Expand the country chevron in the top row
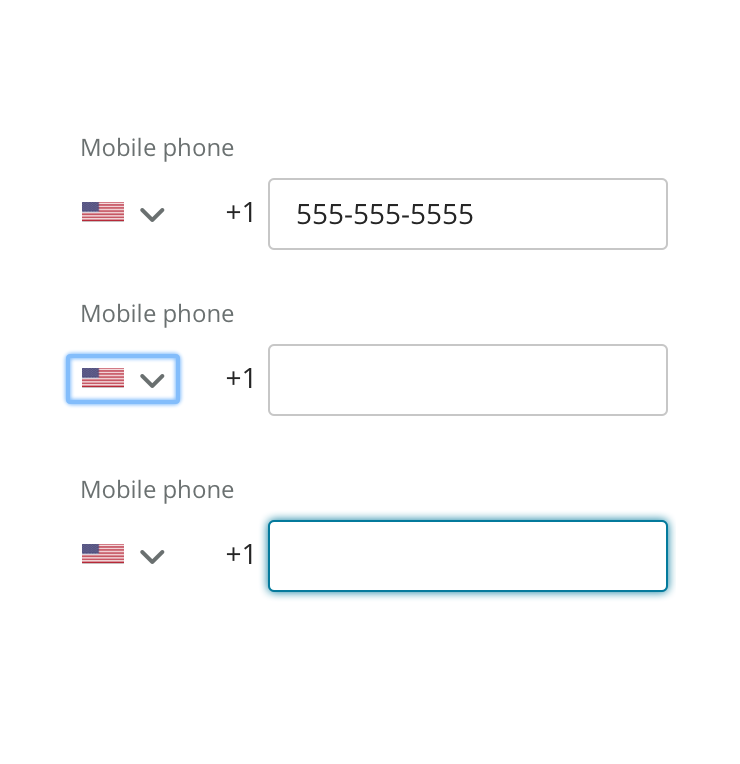Image resolution: width=740 pixels, height=764 pixels. pyautogui.click(x=152, y=214)
